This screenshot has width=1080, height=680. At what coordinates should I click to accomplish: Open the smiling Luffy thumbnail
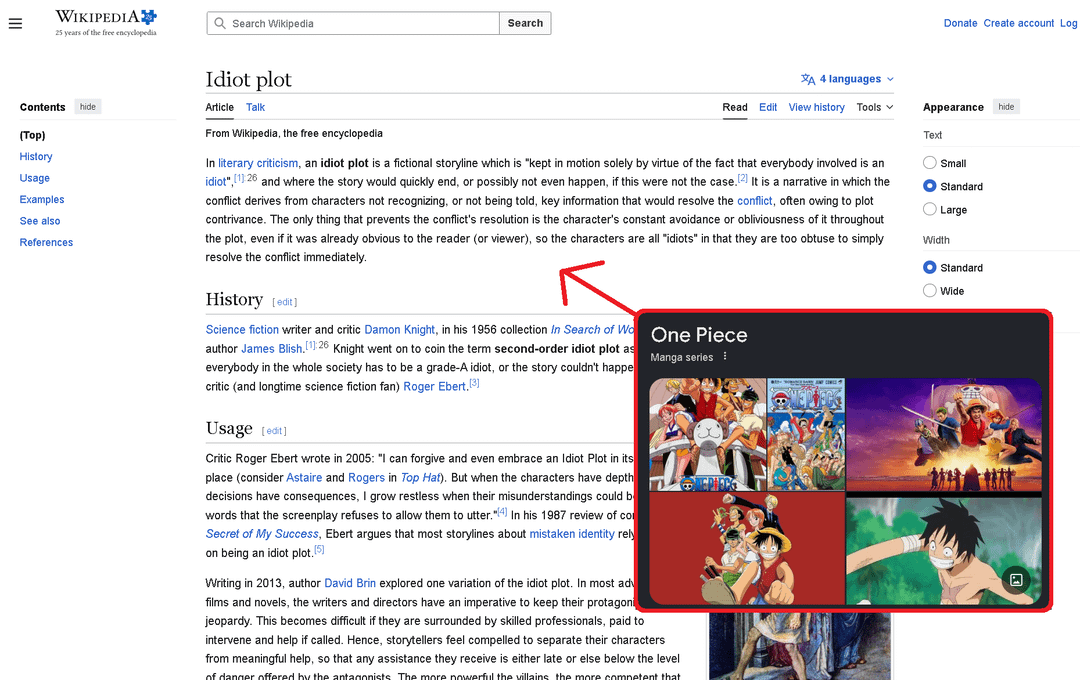pos(944,551)
